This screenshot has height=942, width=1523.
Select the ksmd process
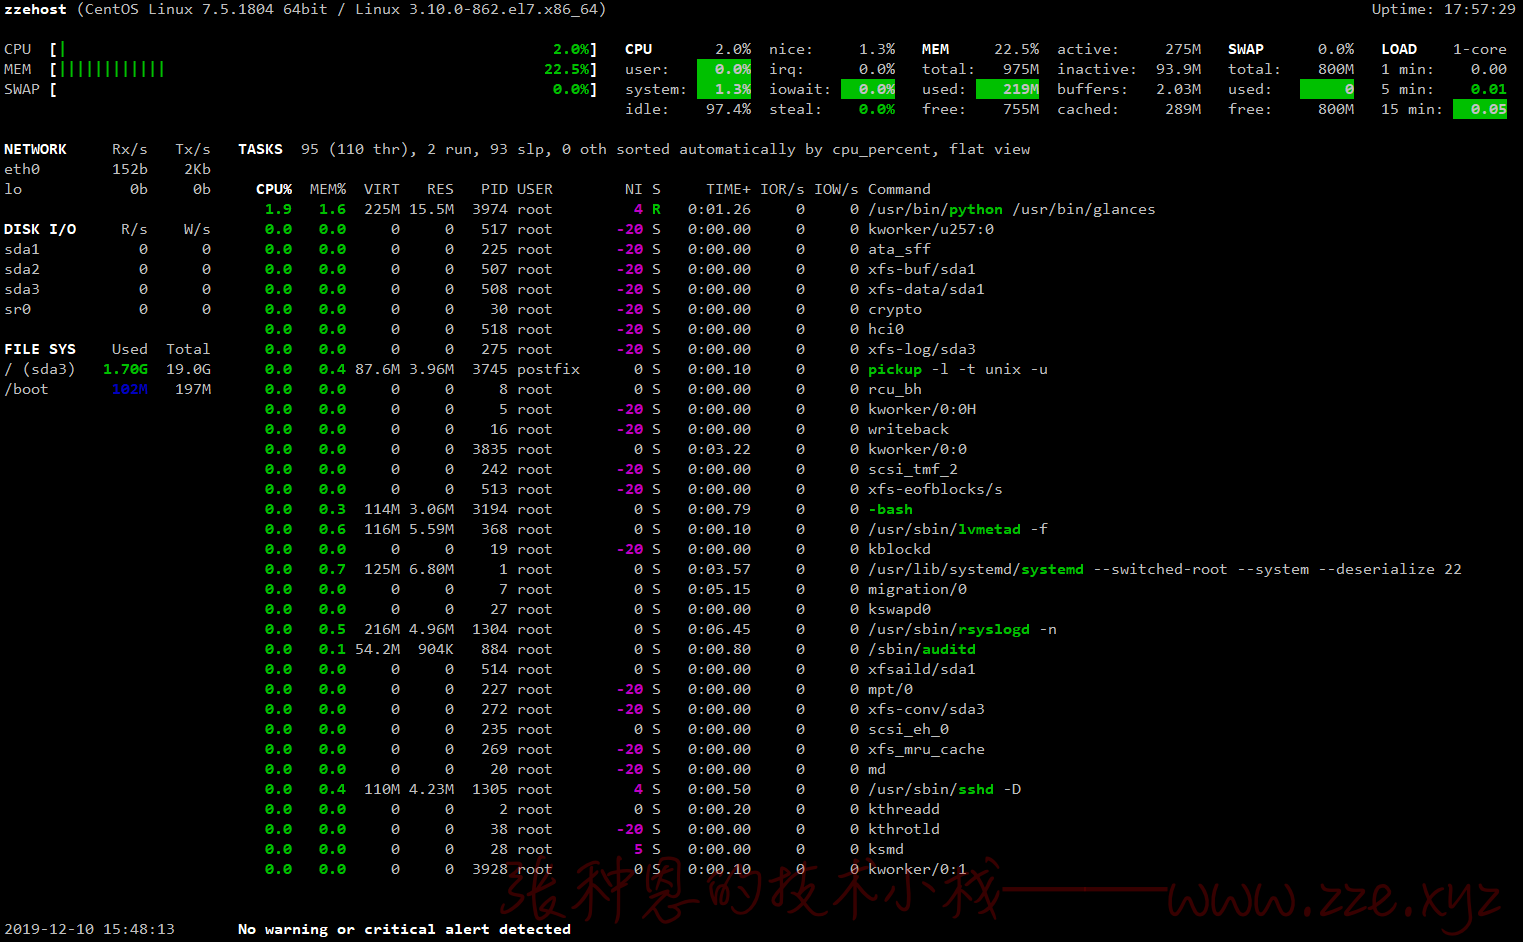tap(584, 849)
